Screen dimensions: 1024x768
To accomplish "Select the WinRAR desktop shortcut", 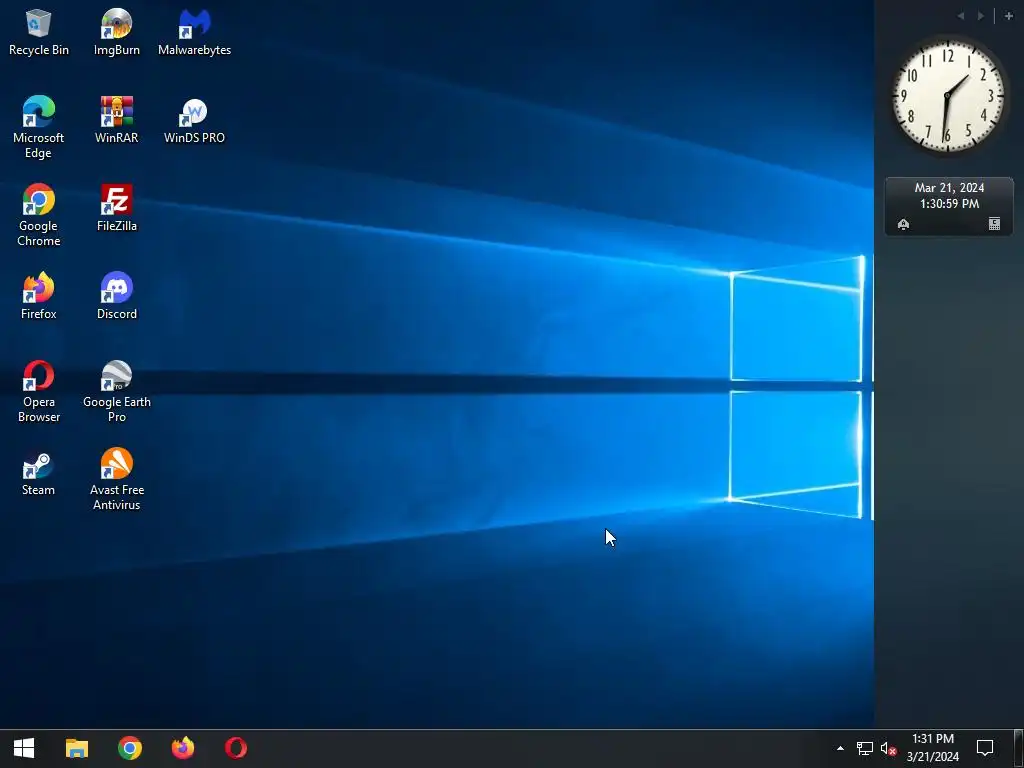I will (116, 120).
